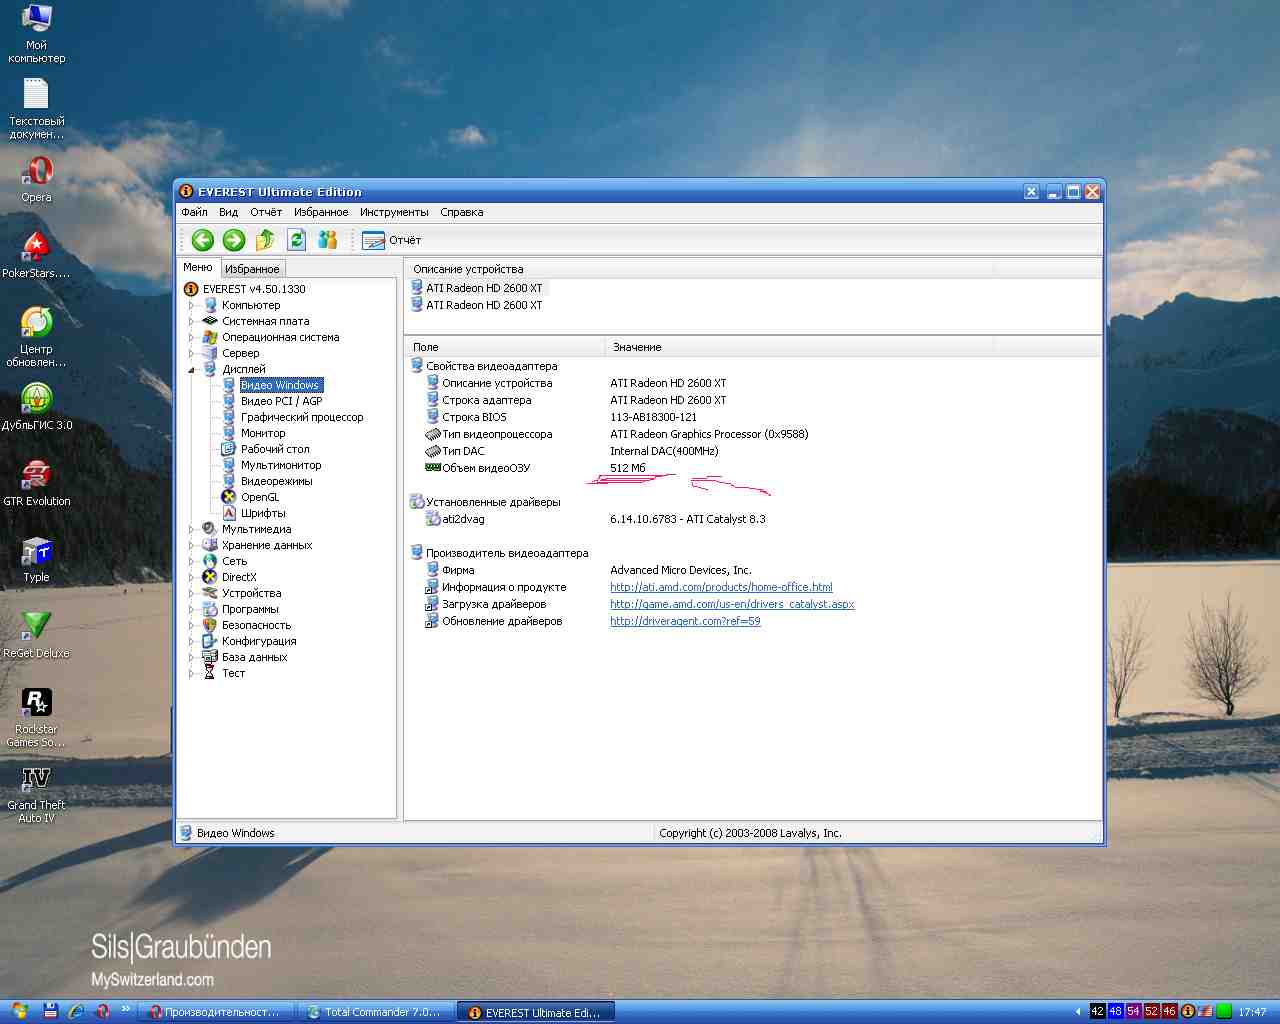
Task: Open the Opera desktop icon
Action: [x=37, y=180]
